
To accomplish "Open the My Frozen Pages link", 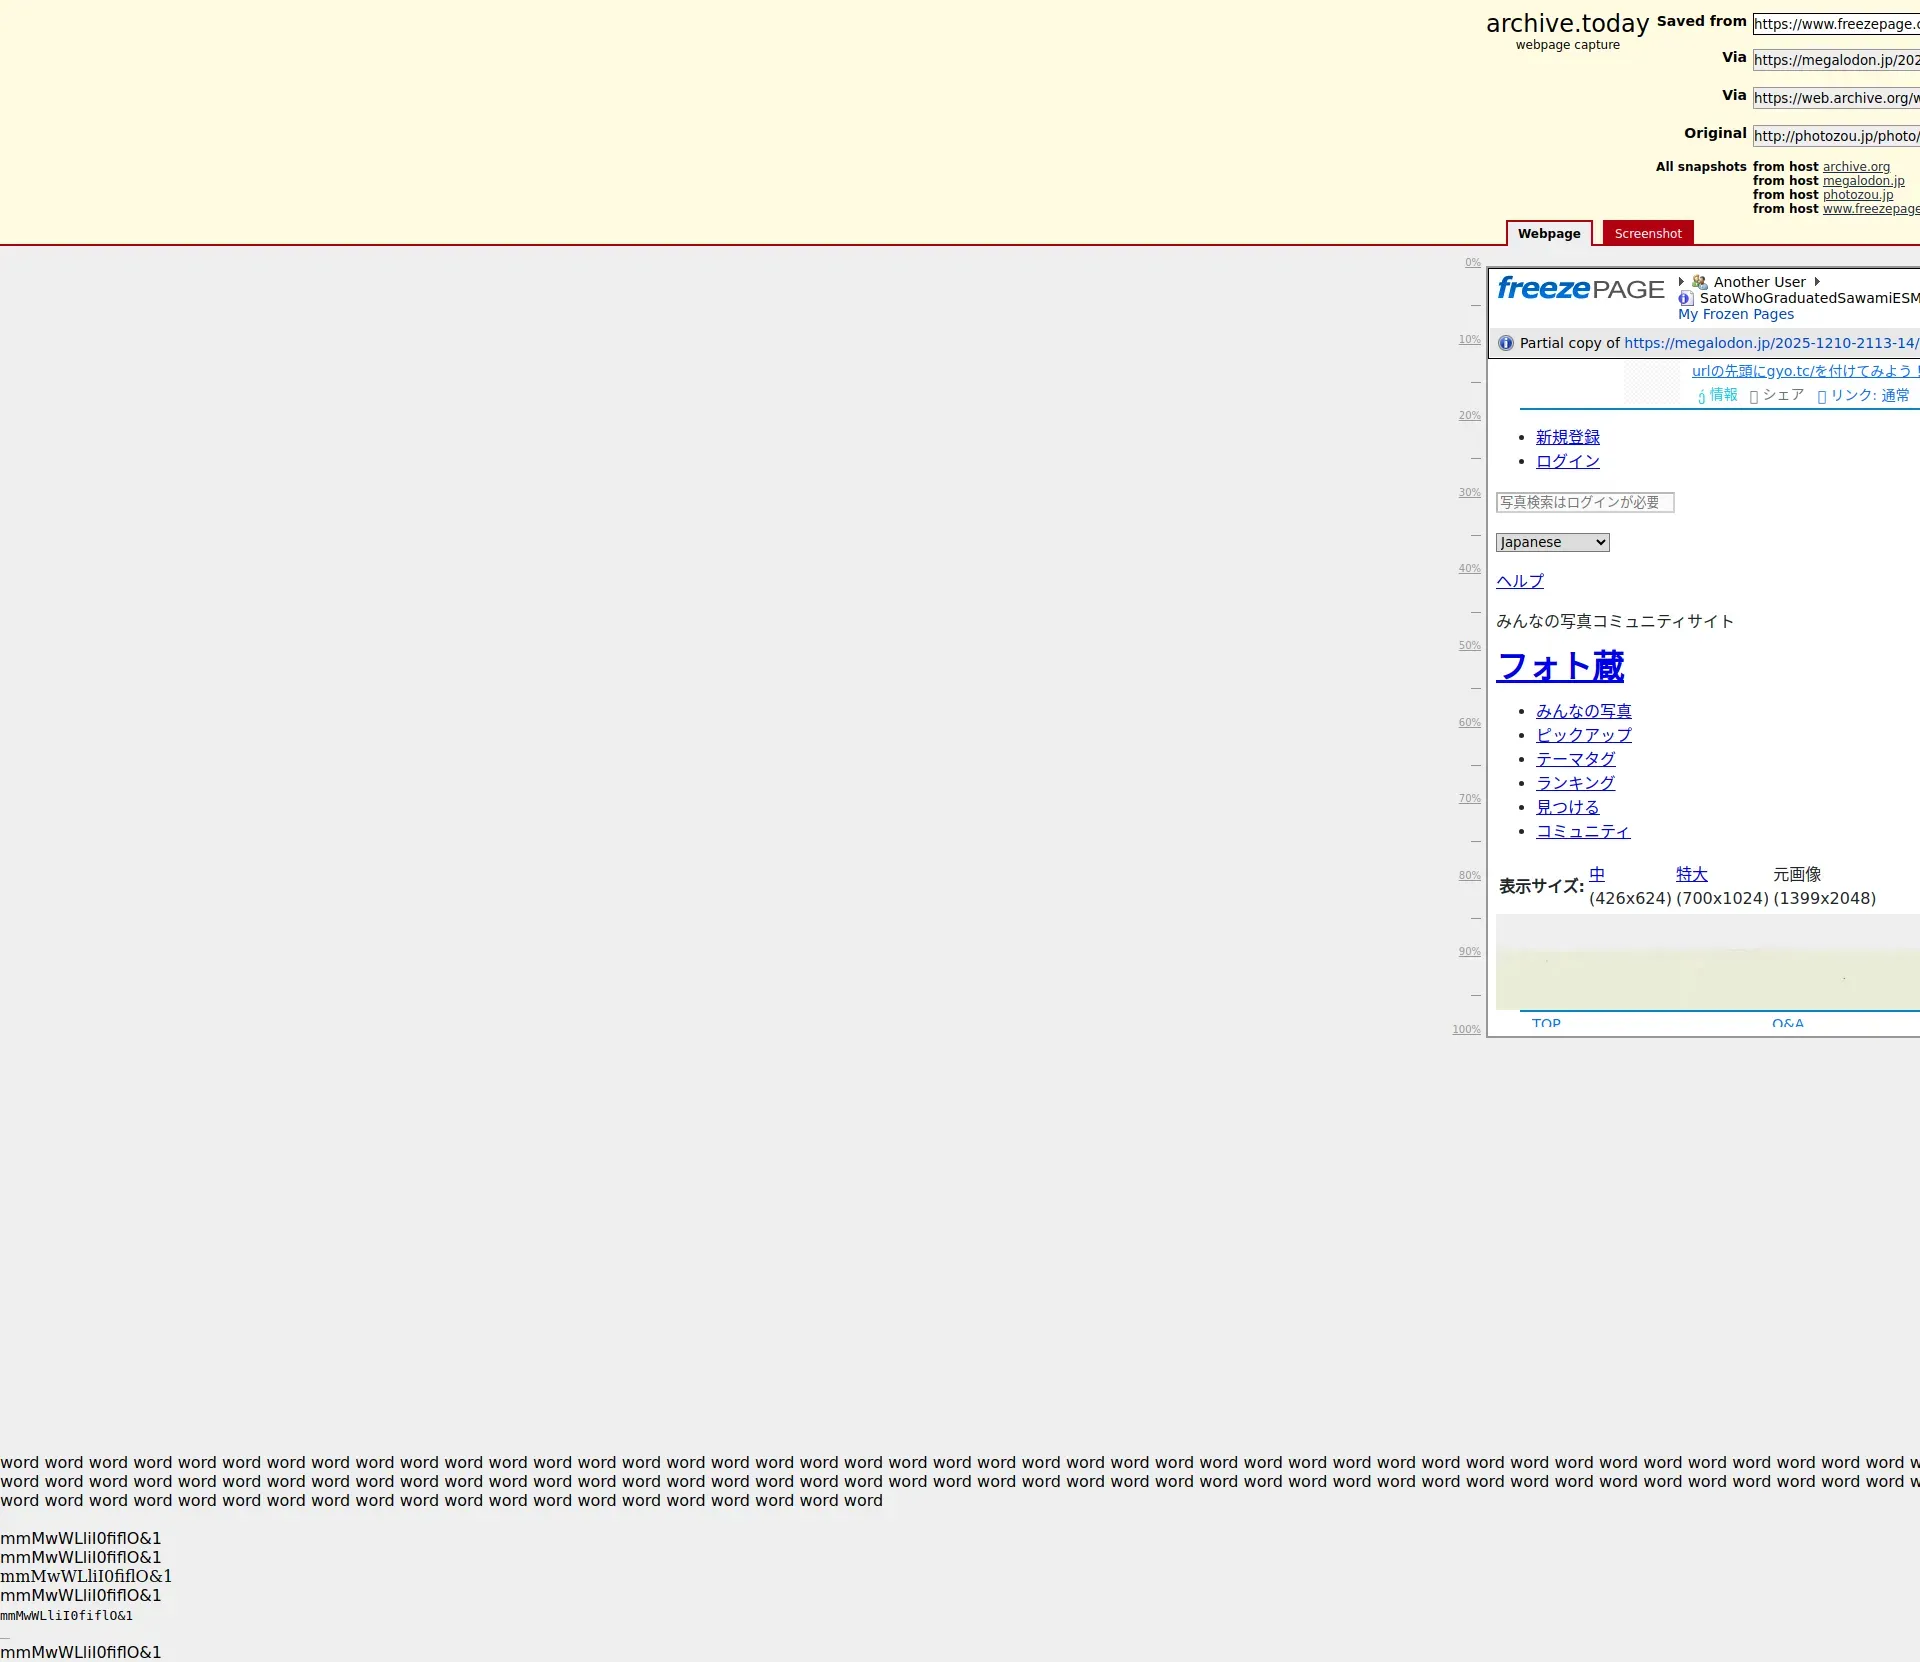I will click(x=1735, y=314).
